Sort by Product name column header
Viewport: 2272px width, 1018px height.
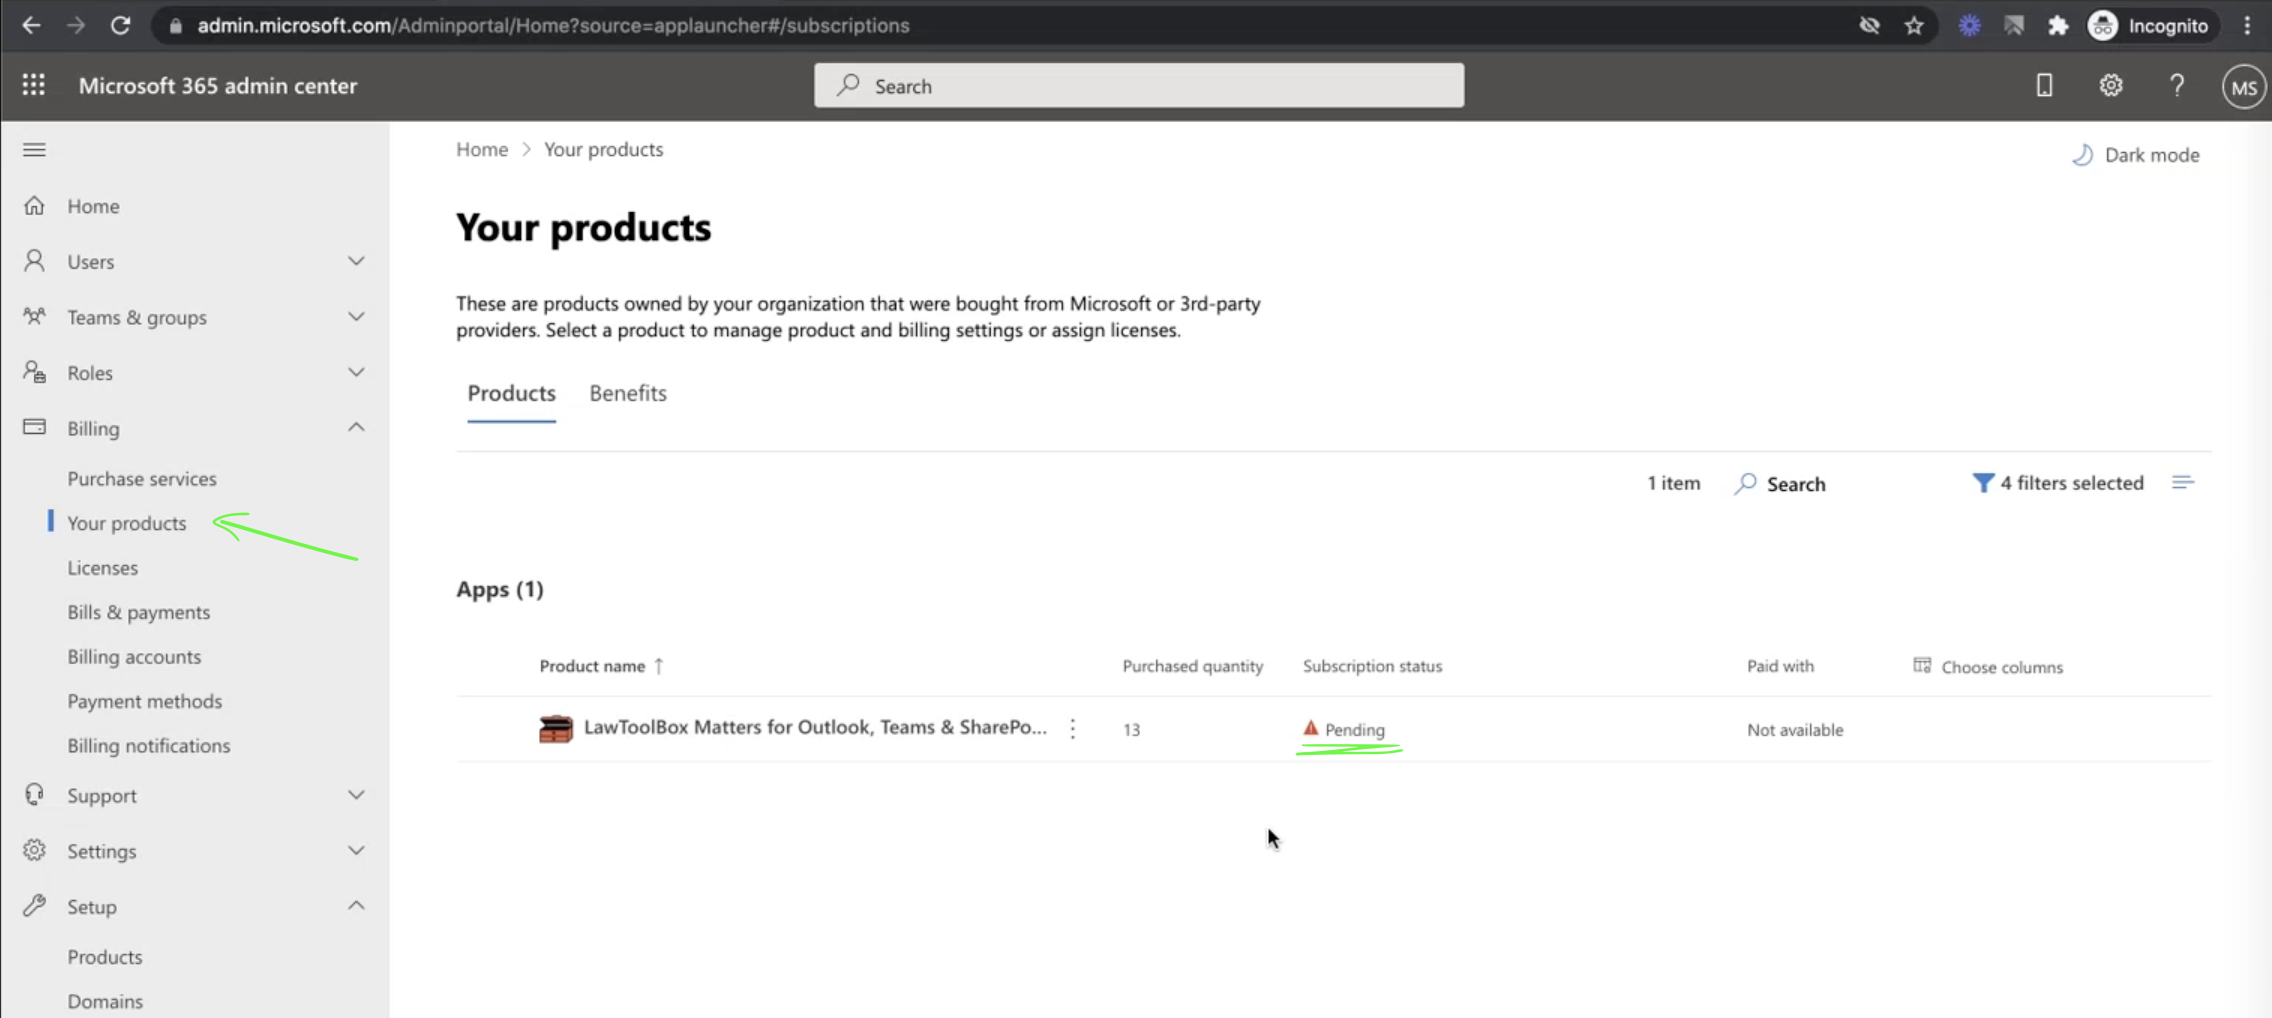pyautogui.click(x=601, y=666)
